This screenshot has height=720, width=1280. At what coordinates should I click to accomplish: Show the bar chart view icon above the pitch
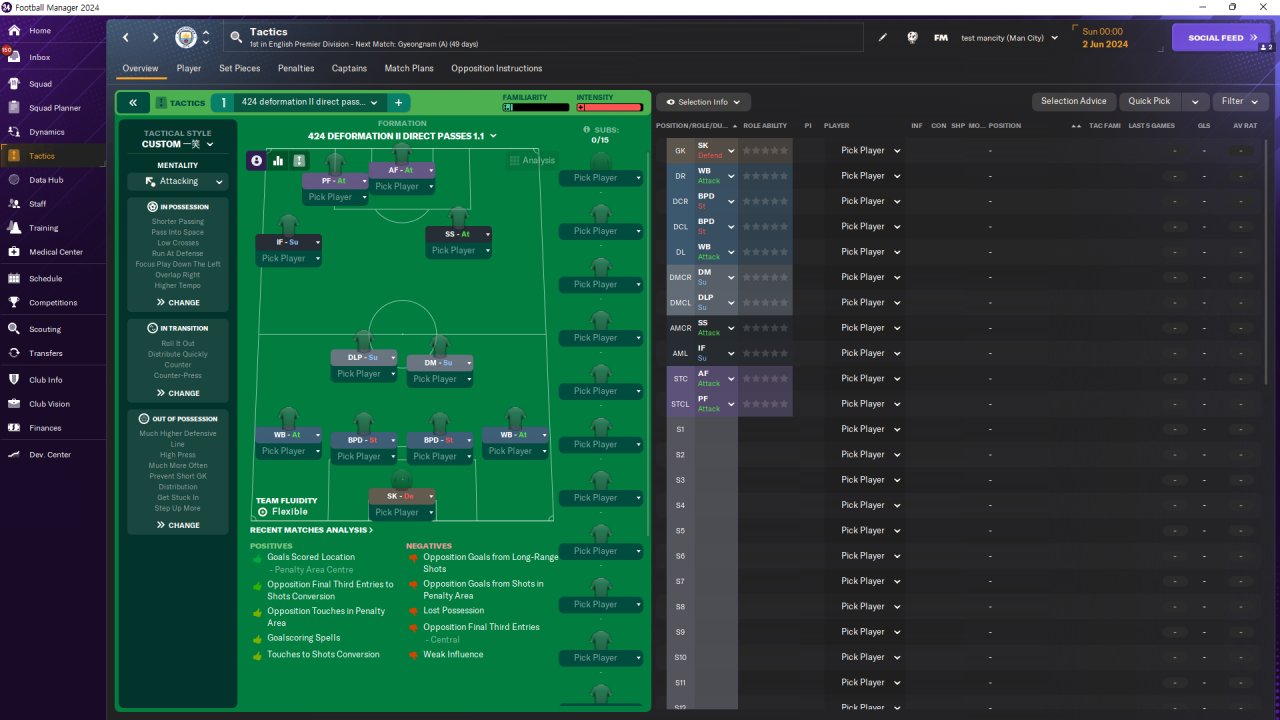[278, 160]
